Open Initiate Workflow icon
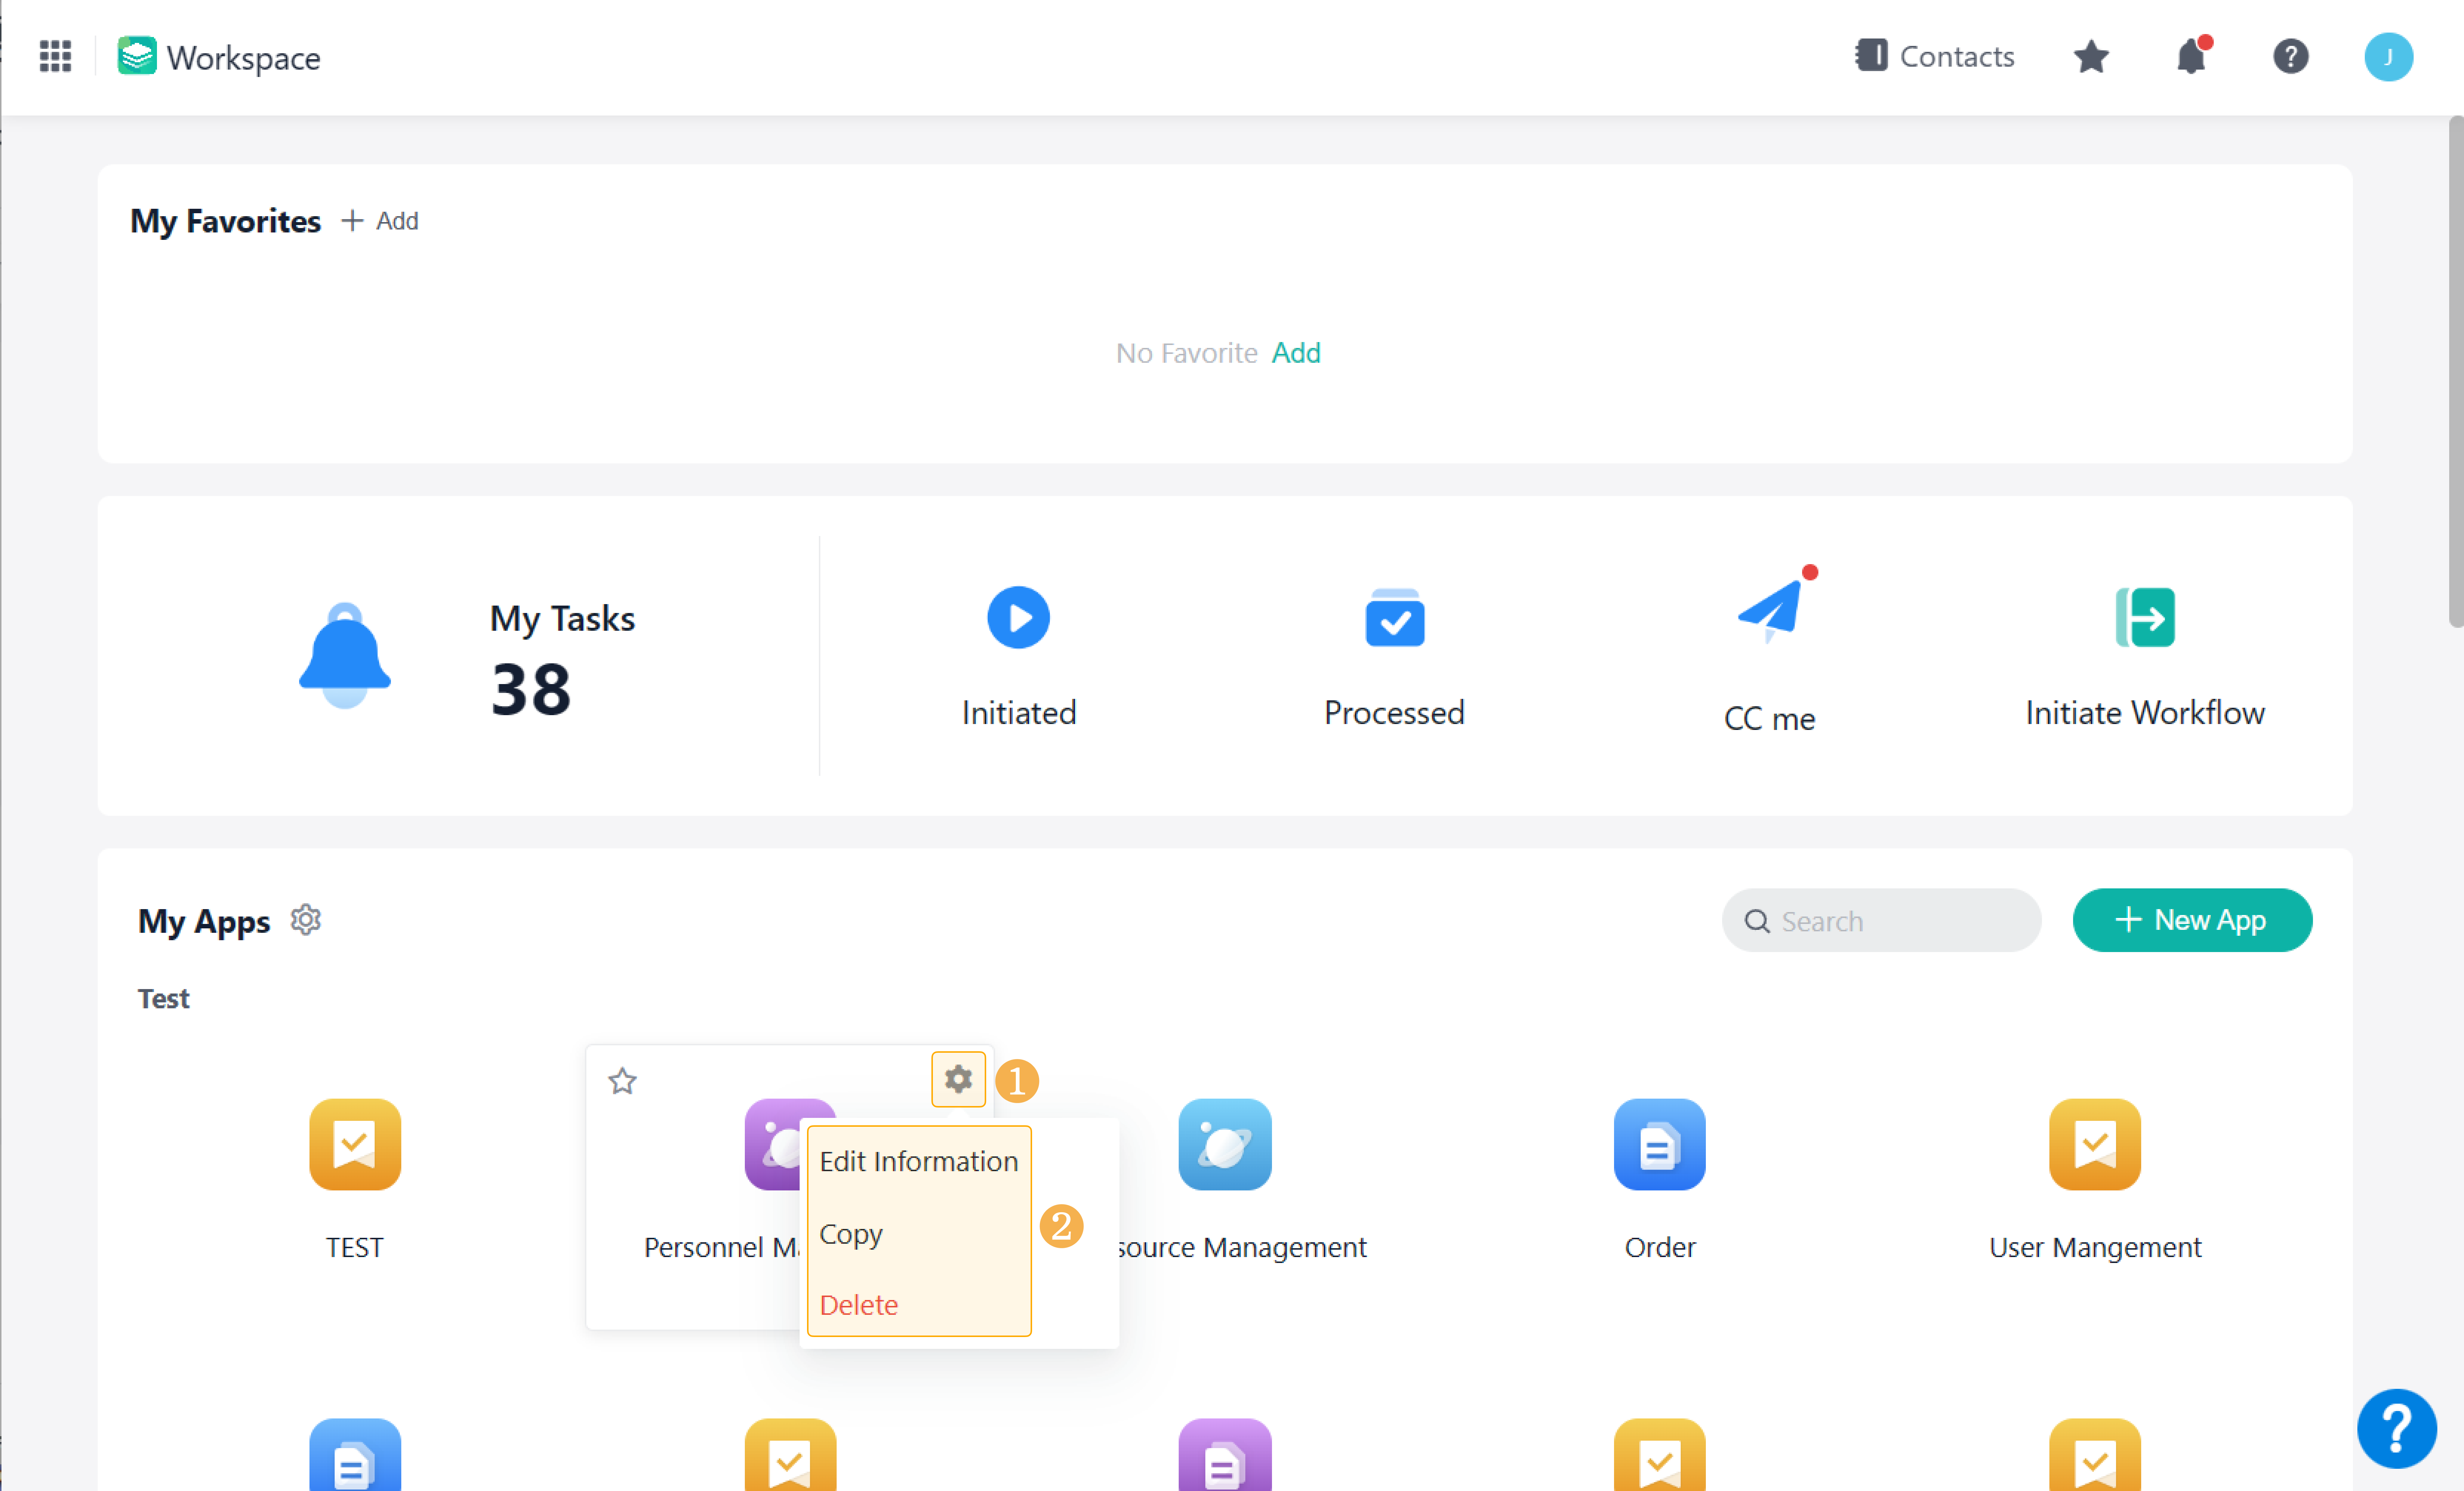Screen dimensions: 2464x1491 [2144, 617]
